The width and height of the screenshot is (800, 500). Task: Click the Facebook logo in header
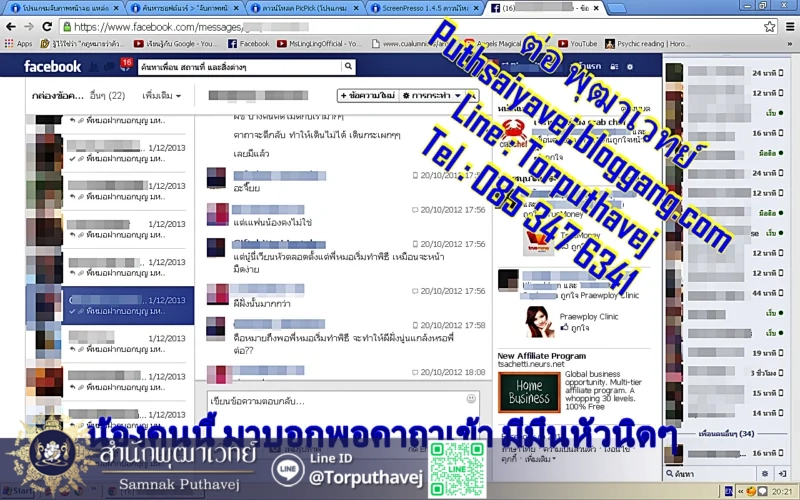(53, 67)
